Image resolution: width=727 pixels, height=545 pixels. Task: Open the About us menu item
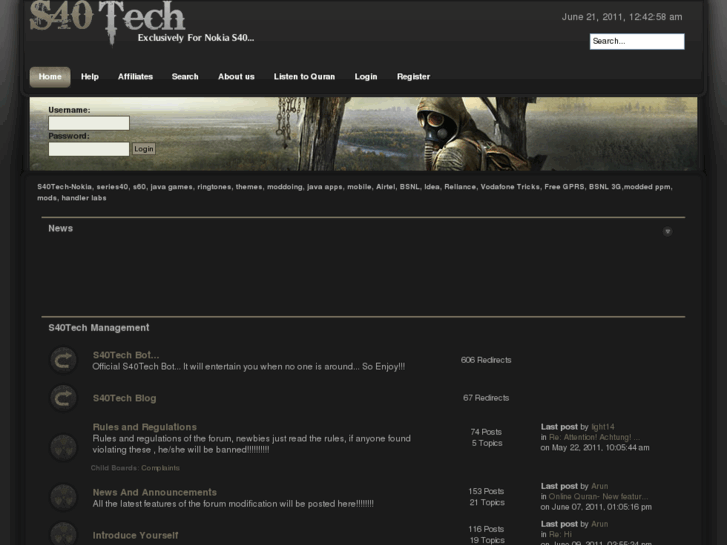236,77
